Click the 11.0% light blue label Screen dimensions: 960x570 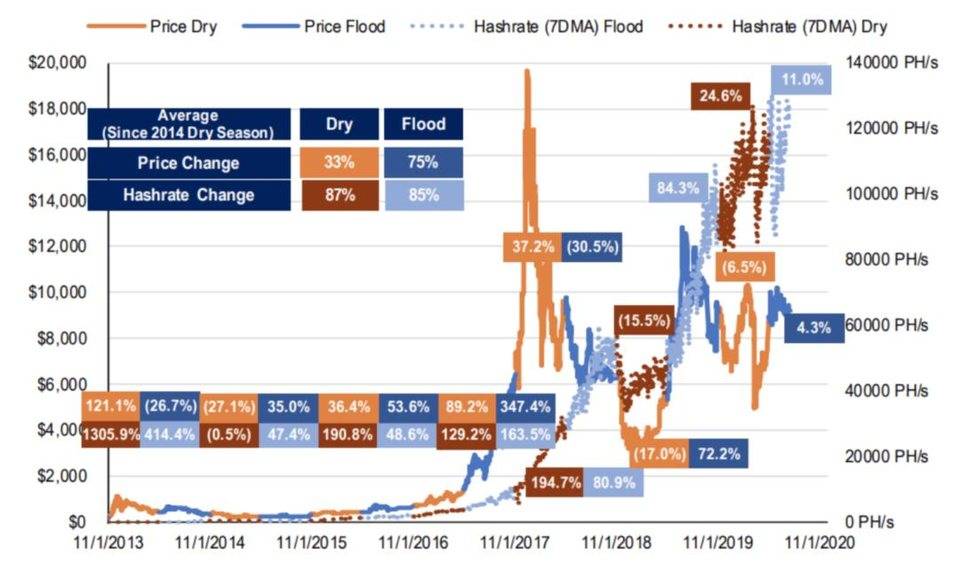pos(802,80)
